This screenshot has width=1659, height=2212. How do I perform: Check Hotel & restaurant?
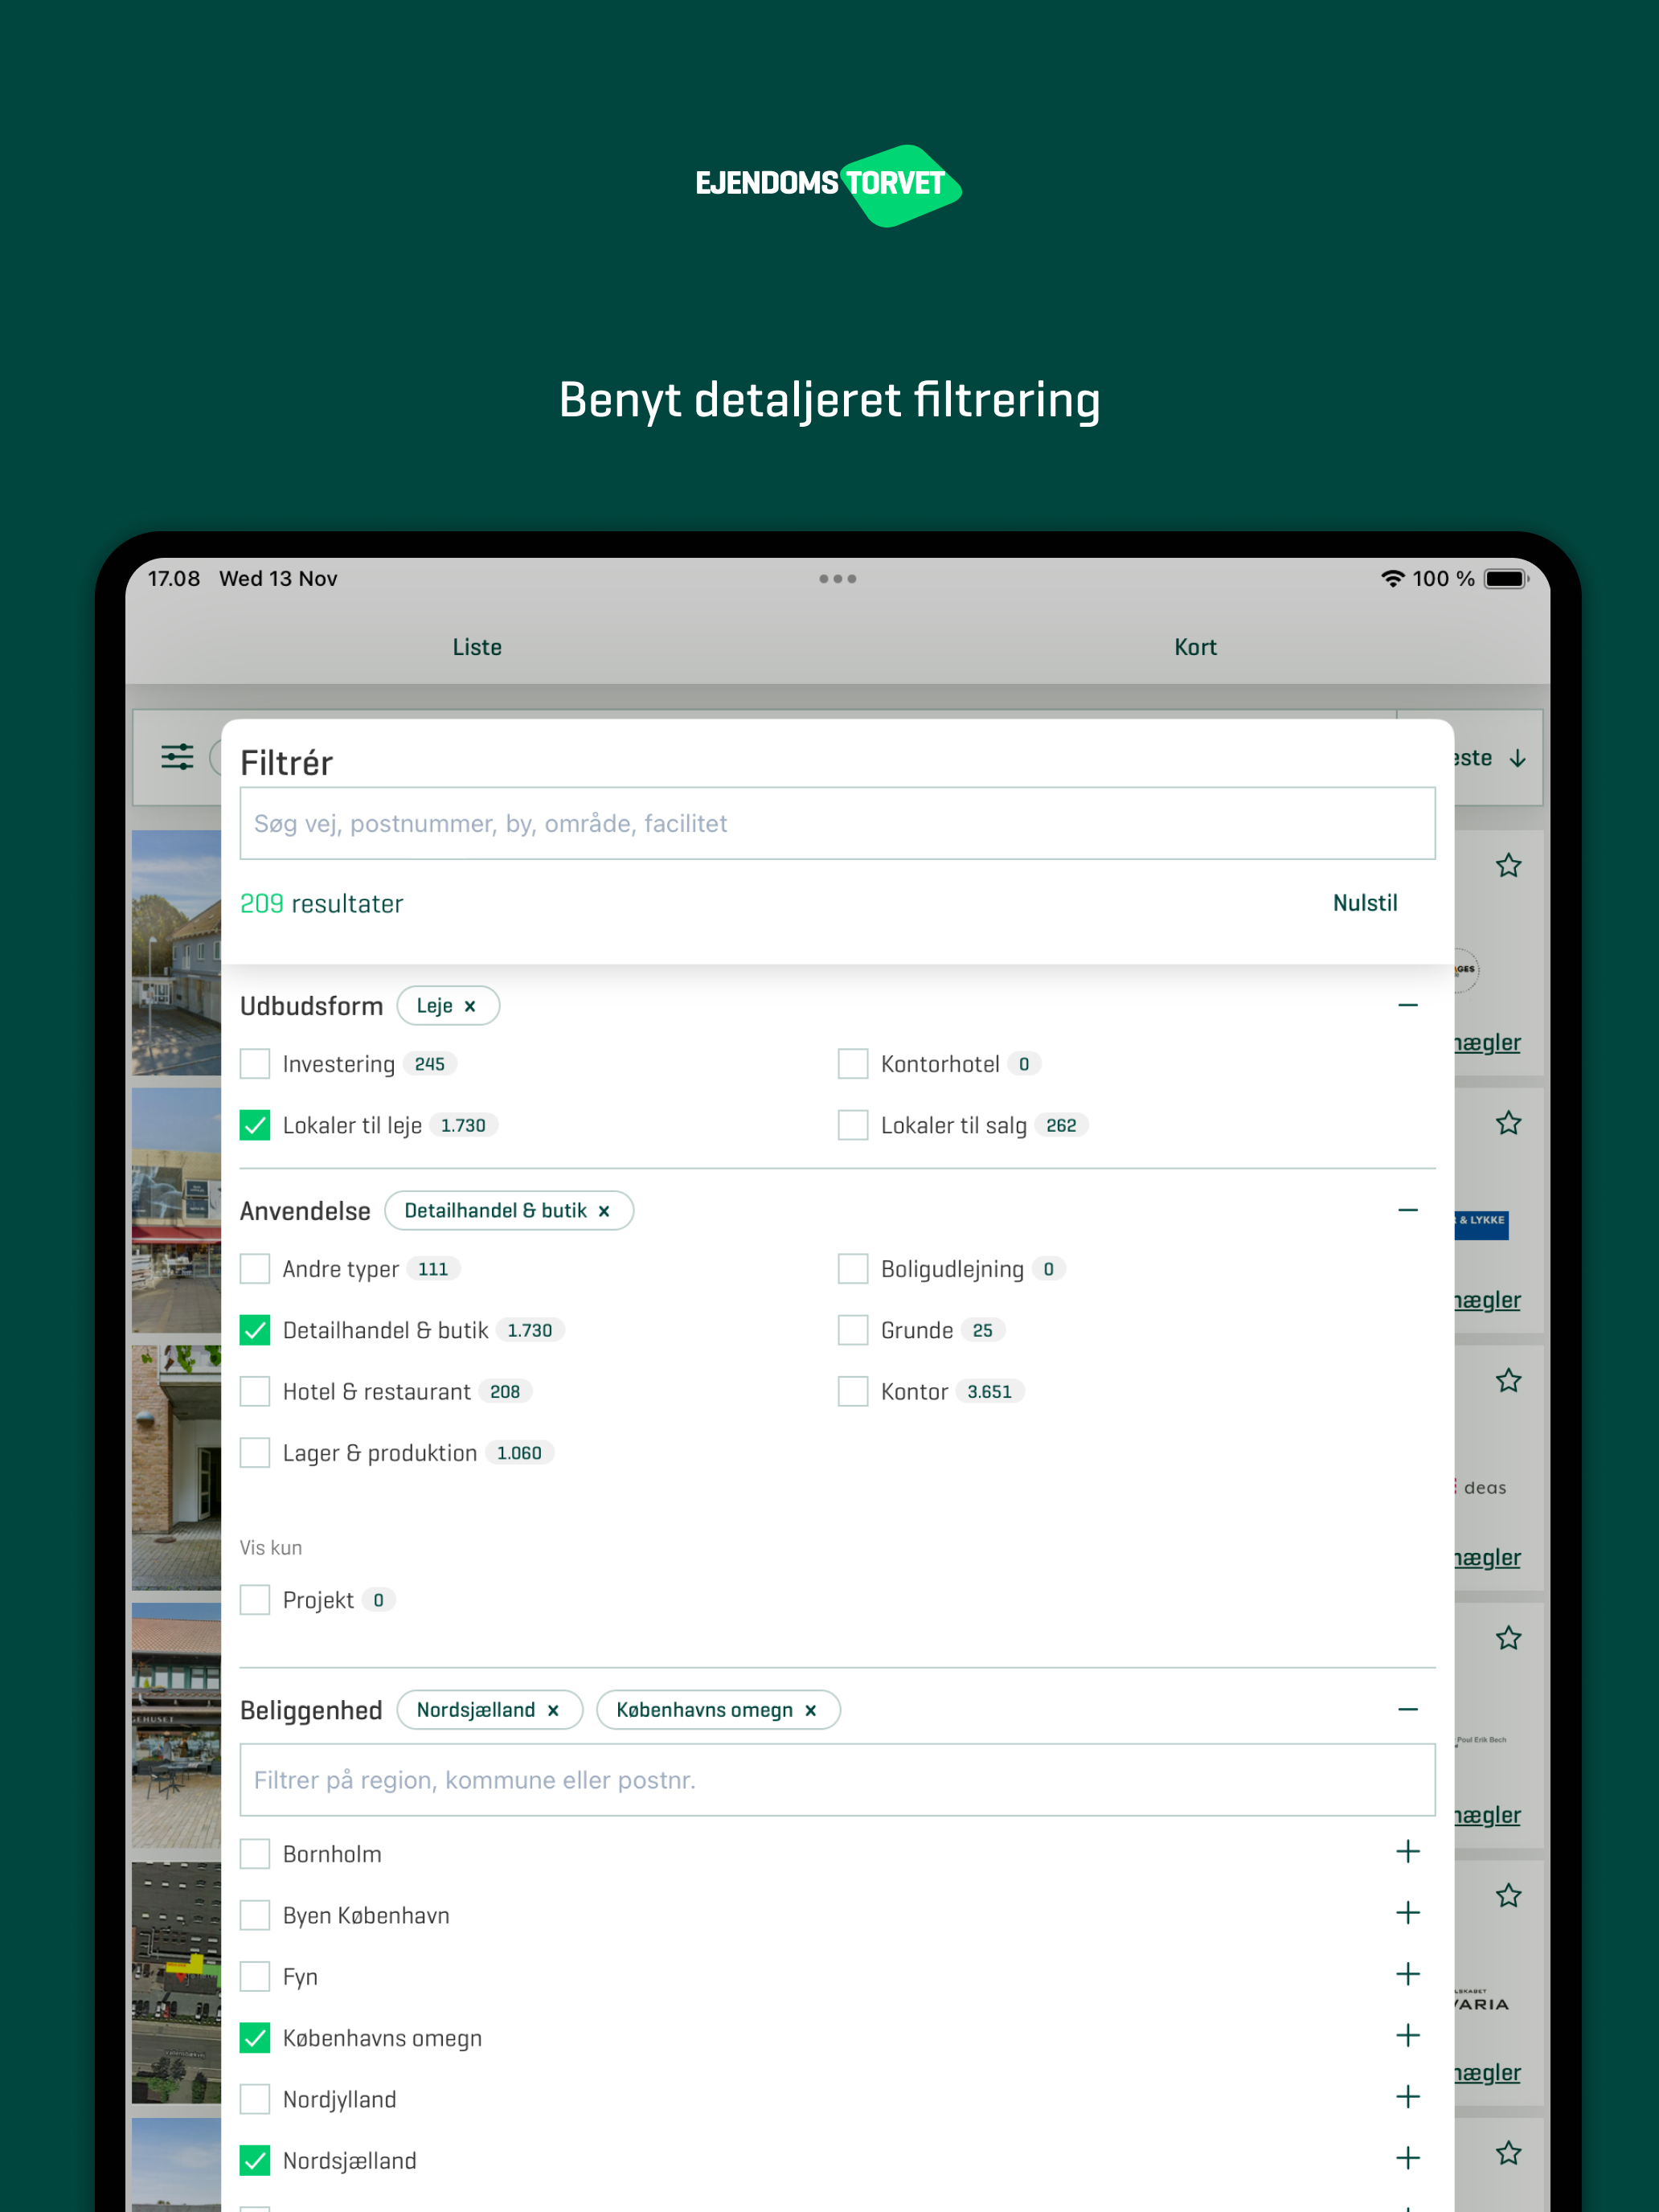(255, 1392)
